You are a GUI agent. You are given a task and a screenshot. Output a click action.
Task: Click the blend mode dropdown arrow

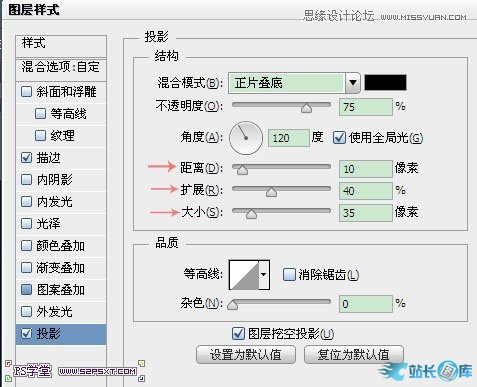coord(353,83)
